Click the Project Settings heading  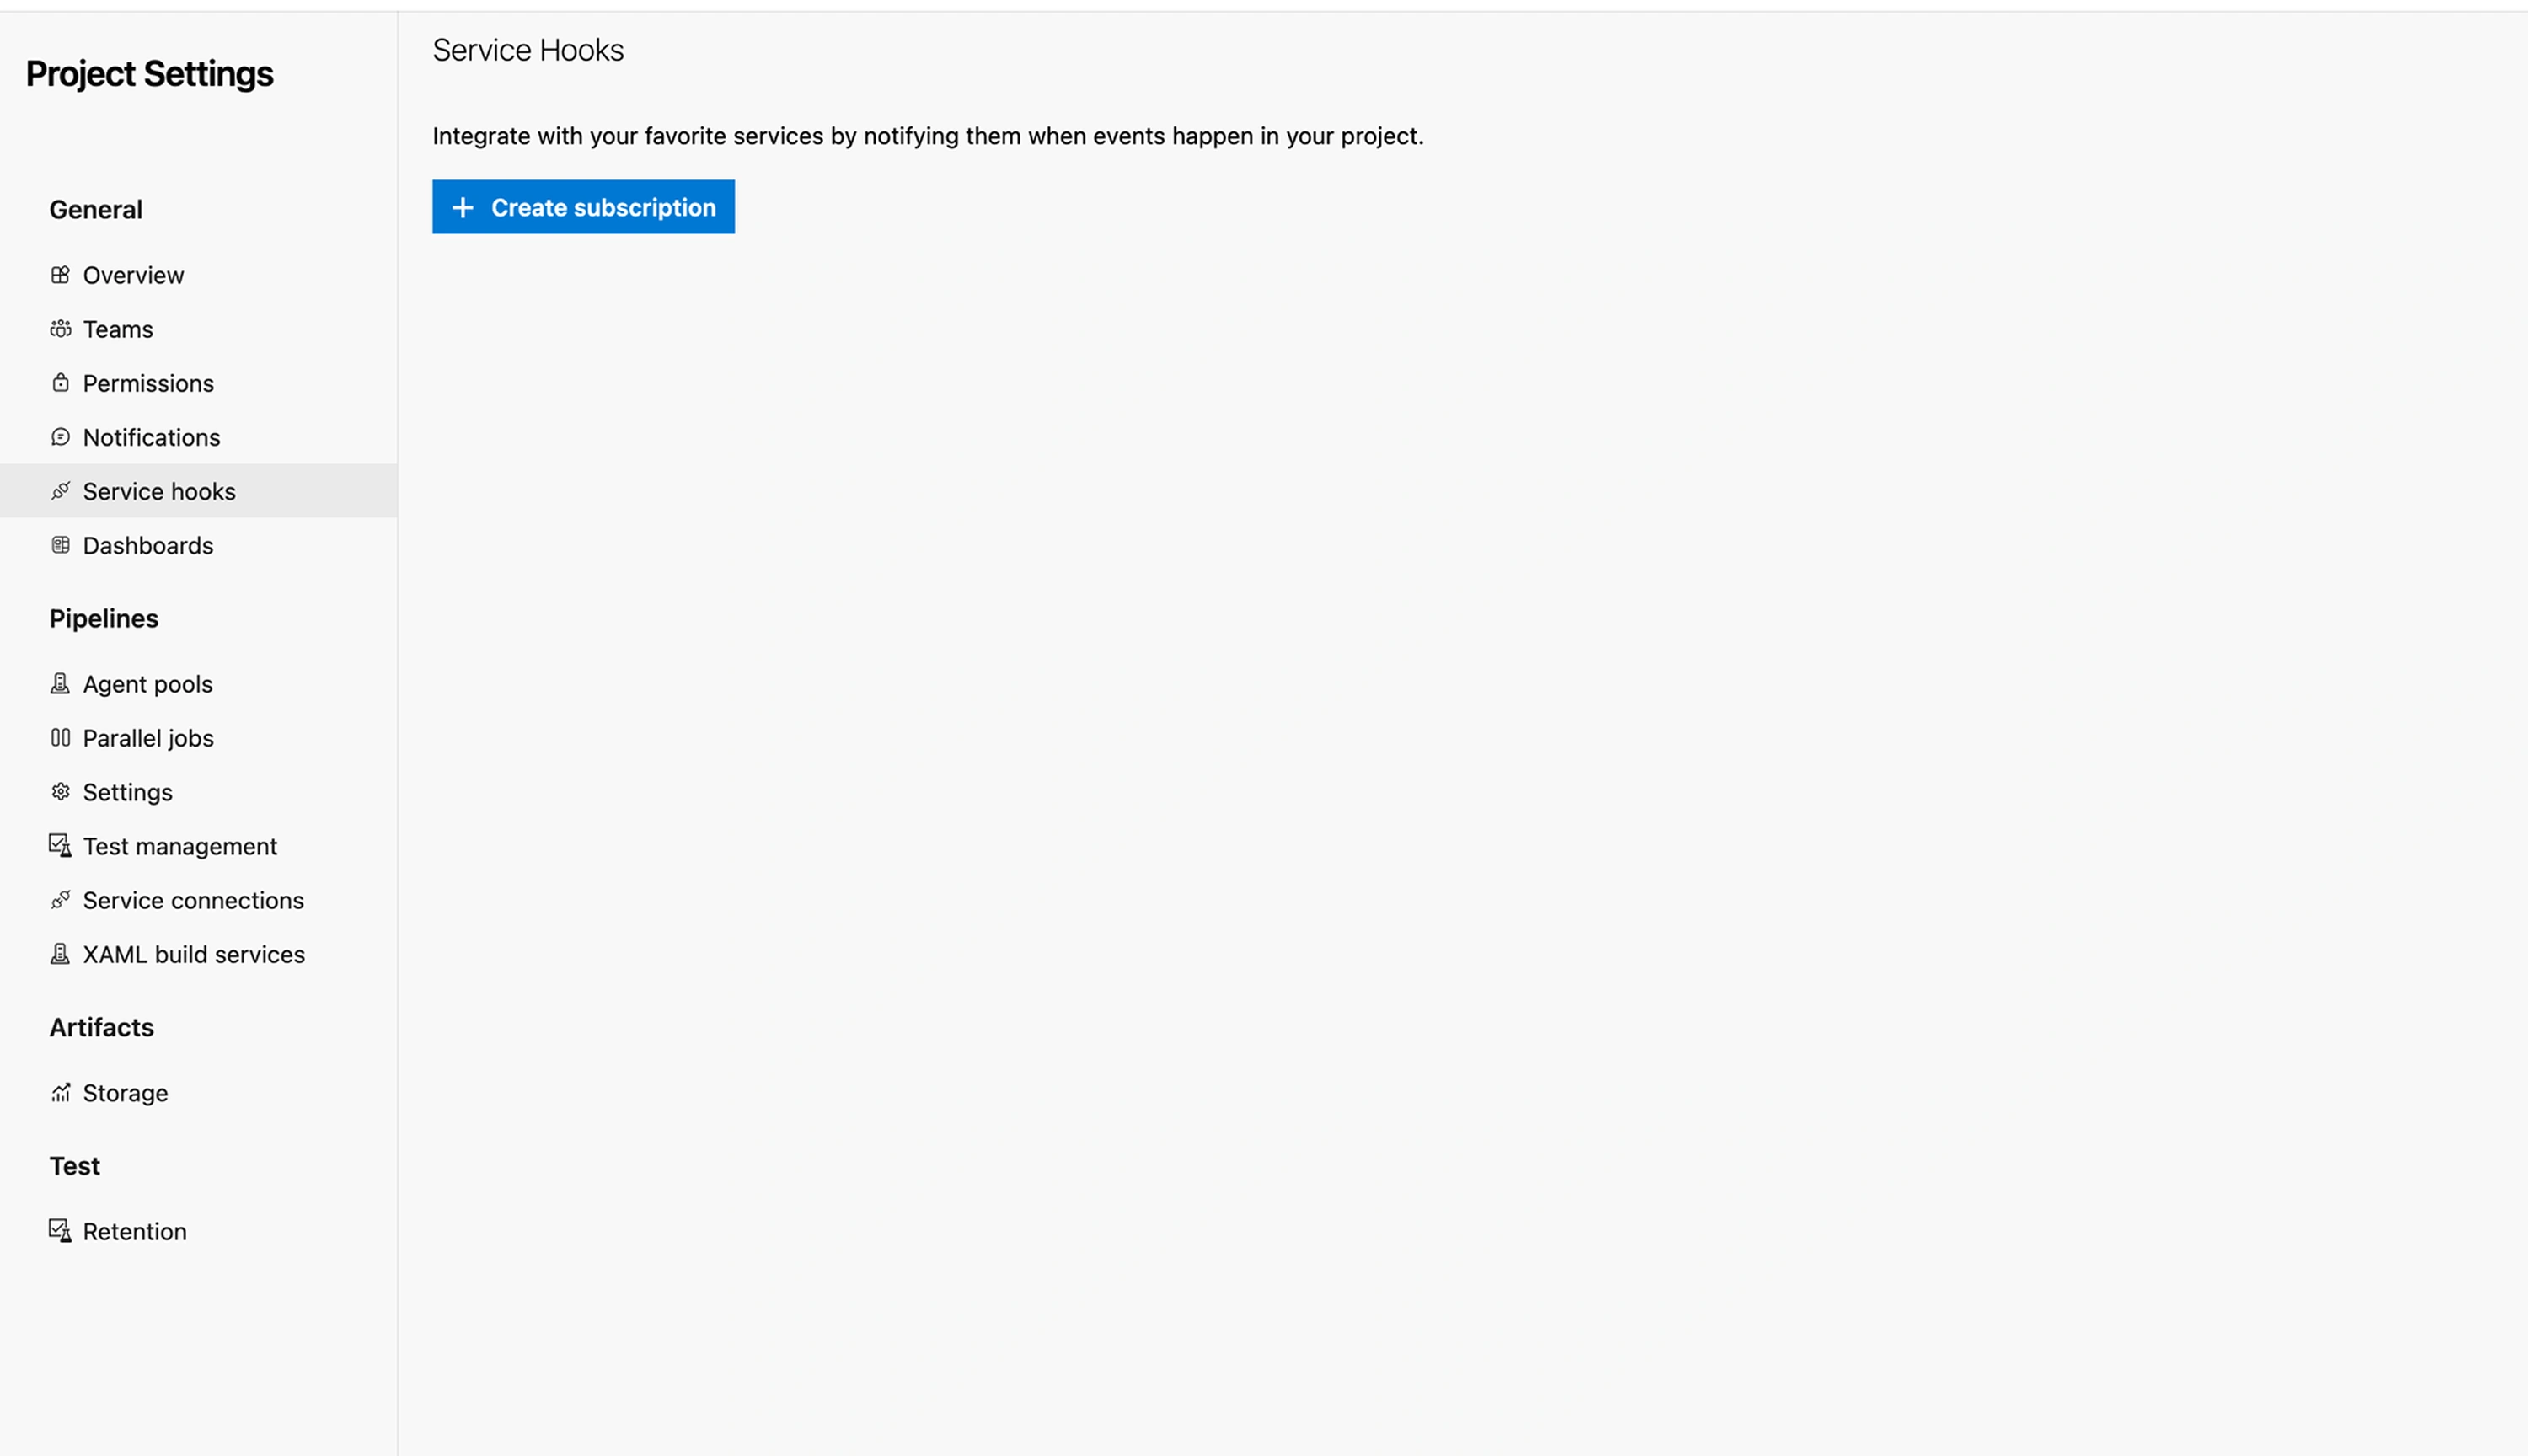pos(149,74)
